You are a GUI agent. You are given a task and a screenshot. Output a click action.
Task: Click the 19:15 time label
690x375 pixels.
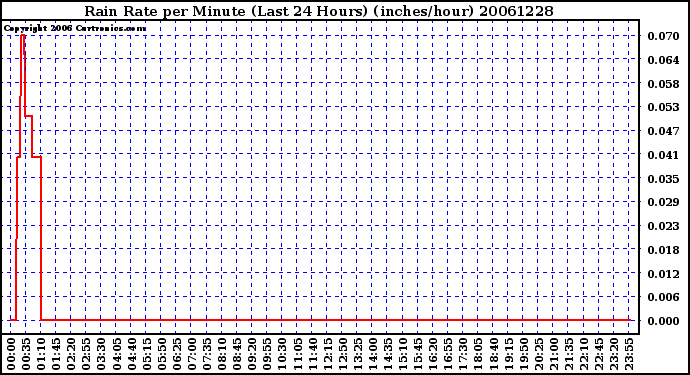[x=508, y=354]
